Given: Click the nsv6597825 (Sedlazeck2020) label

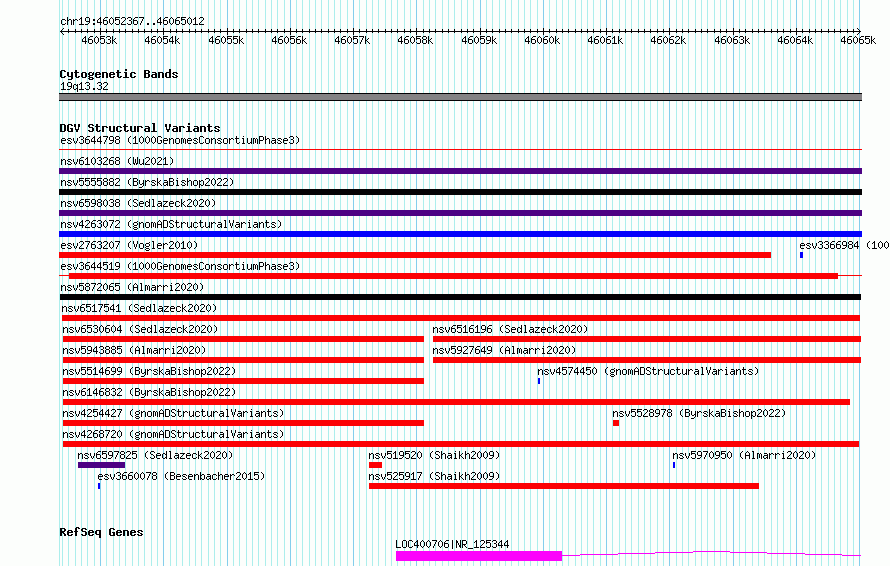Looking at the screenshot, I should click(155, 455).
